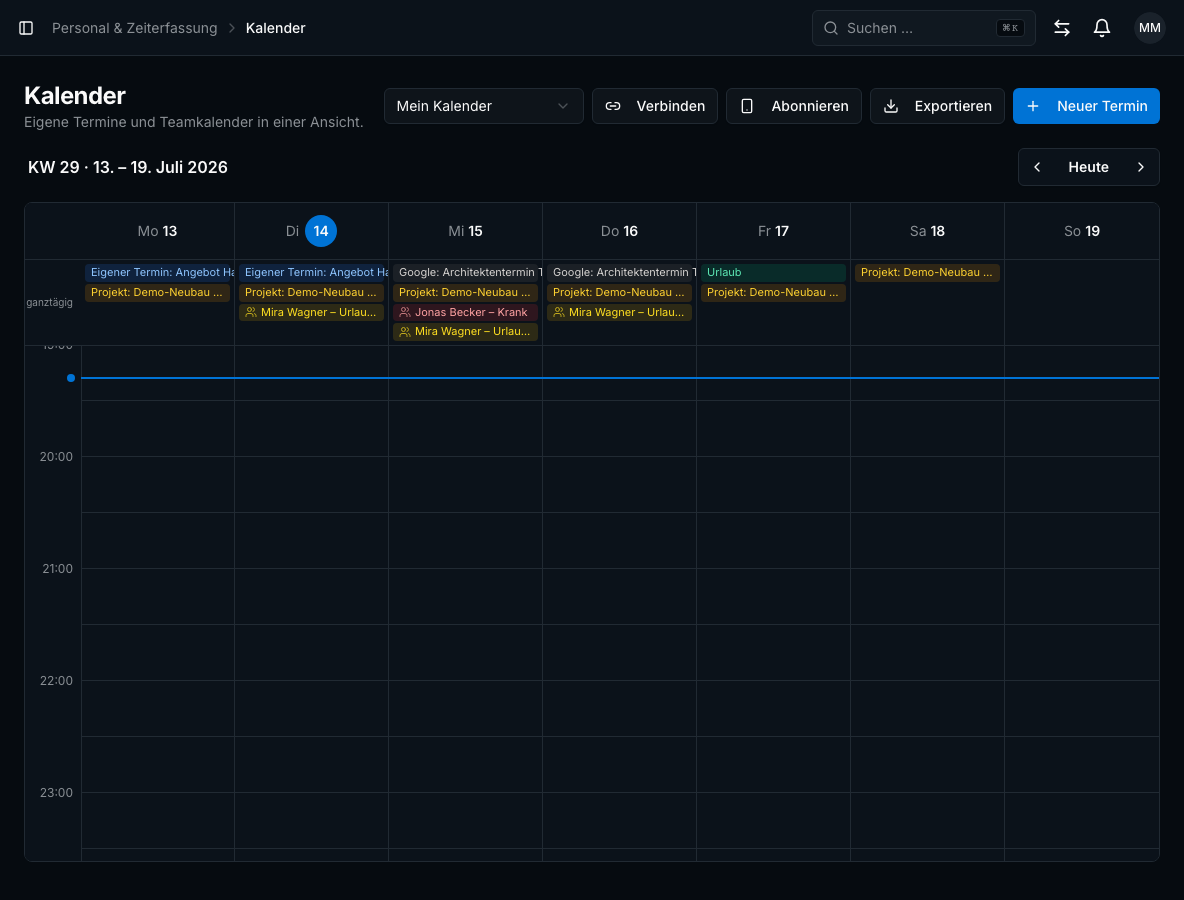This screenshot has height=900, width=1184.
Task: Open Tuesday's Projekt: Demo-Neubau event
Action: (x=311, y=292)
